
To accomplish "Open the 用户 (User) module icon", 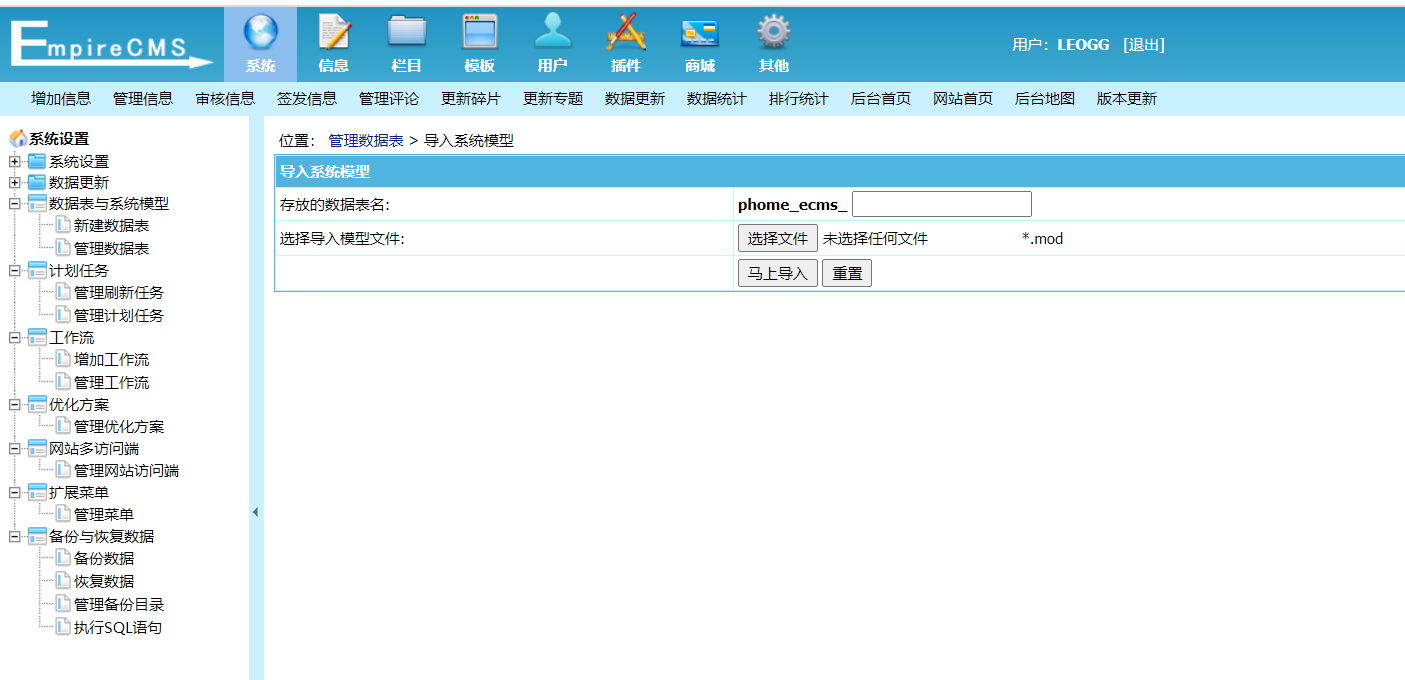I will click(553, 38).
